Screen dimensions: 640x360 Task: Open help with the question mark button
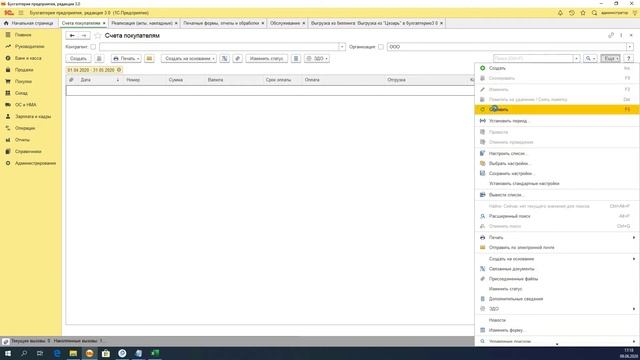pyautogui.click(x=629, y=59)
